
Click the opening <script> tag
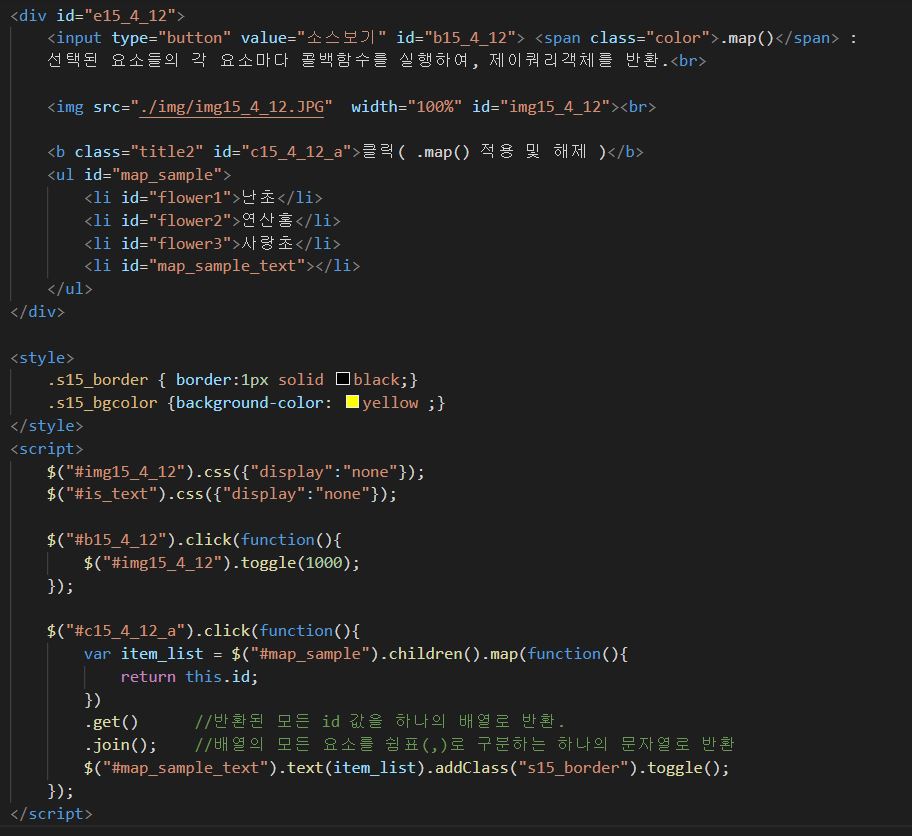coord(47,449)
